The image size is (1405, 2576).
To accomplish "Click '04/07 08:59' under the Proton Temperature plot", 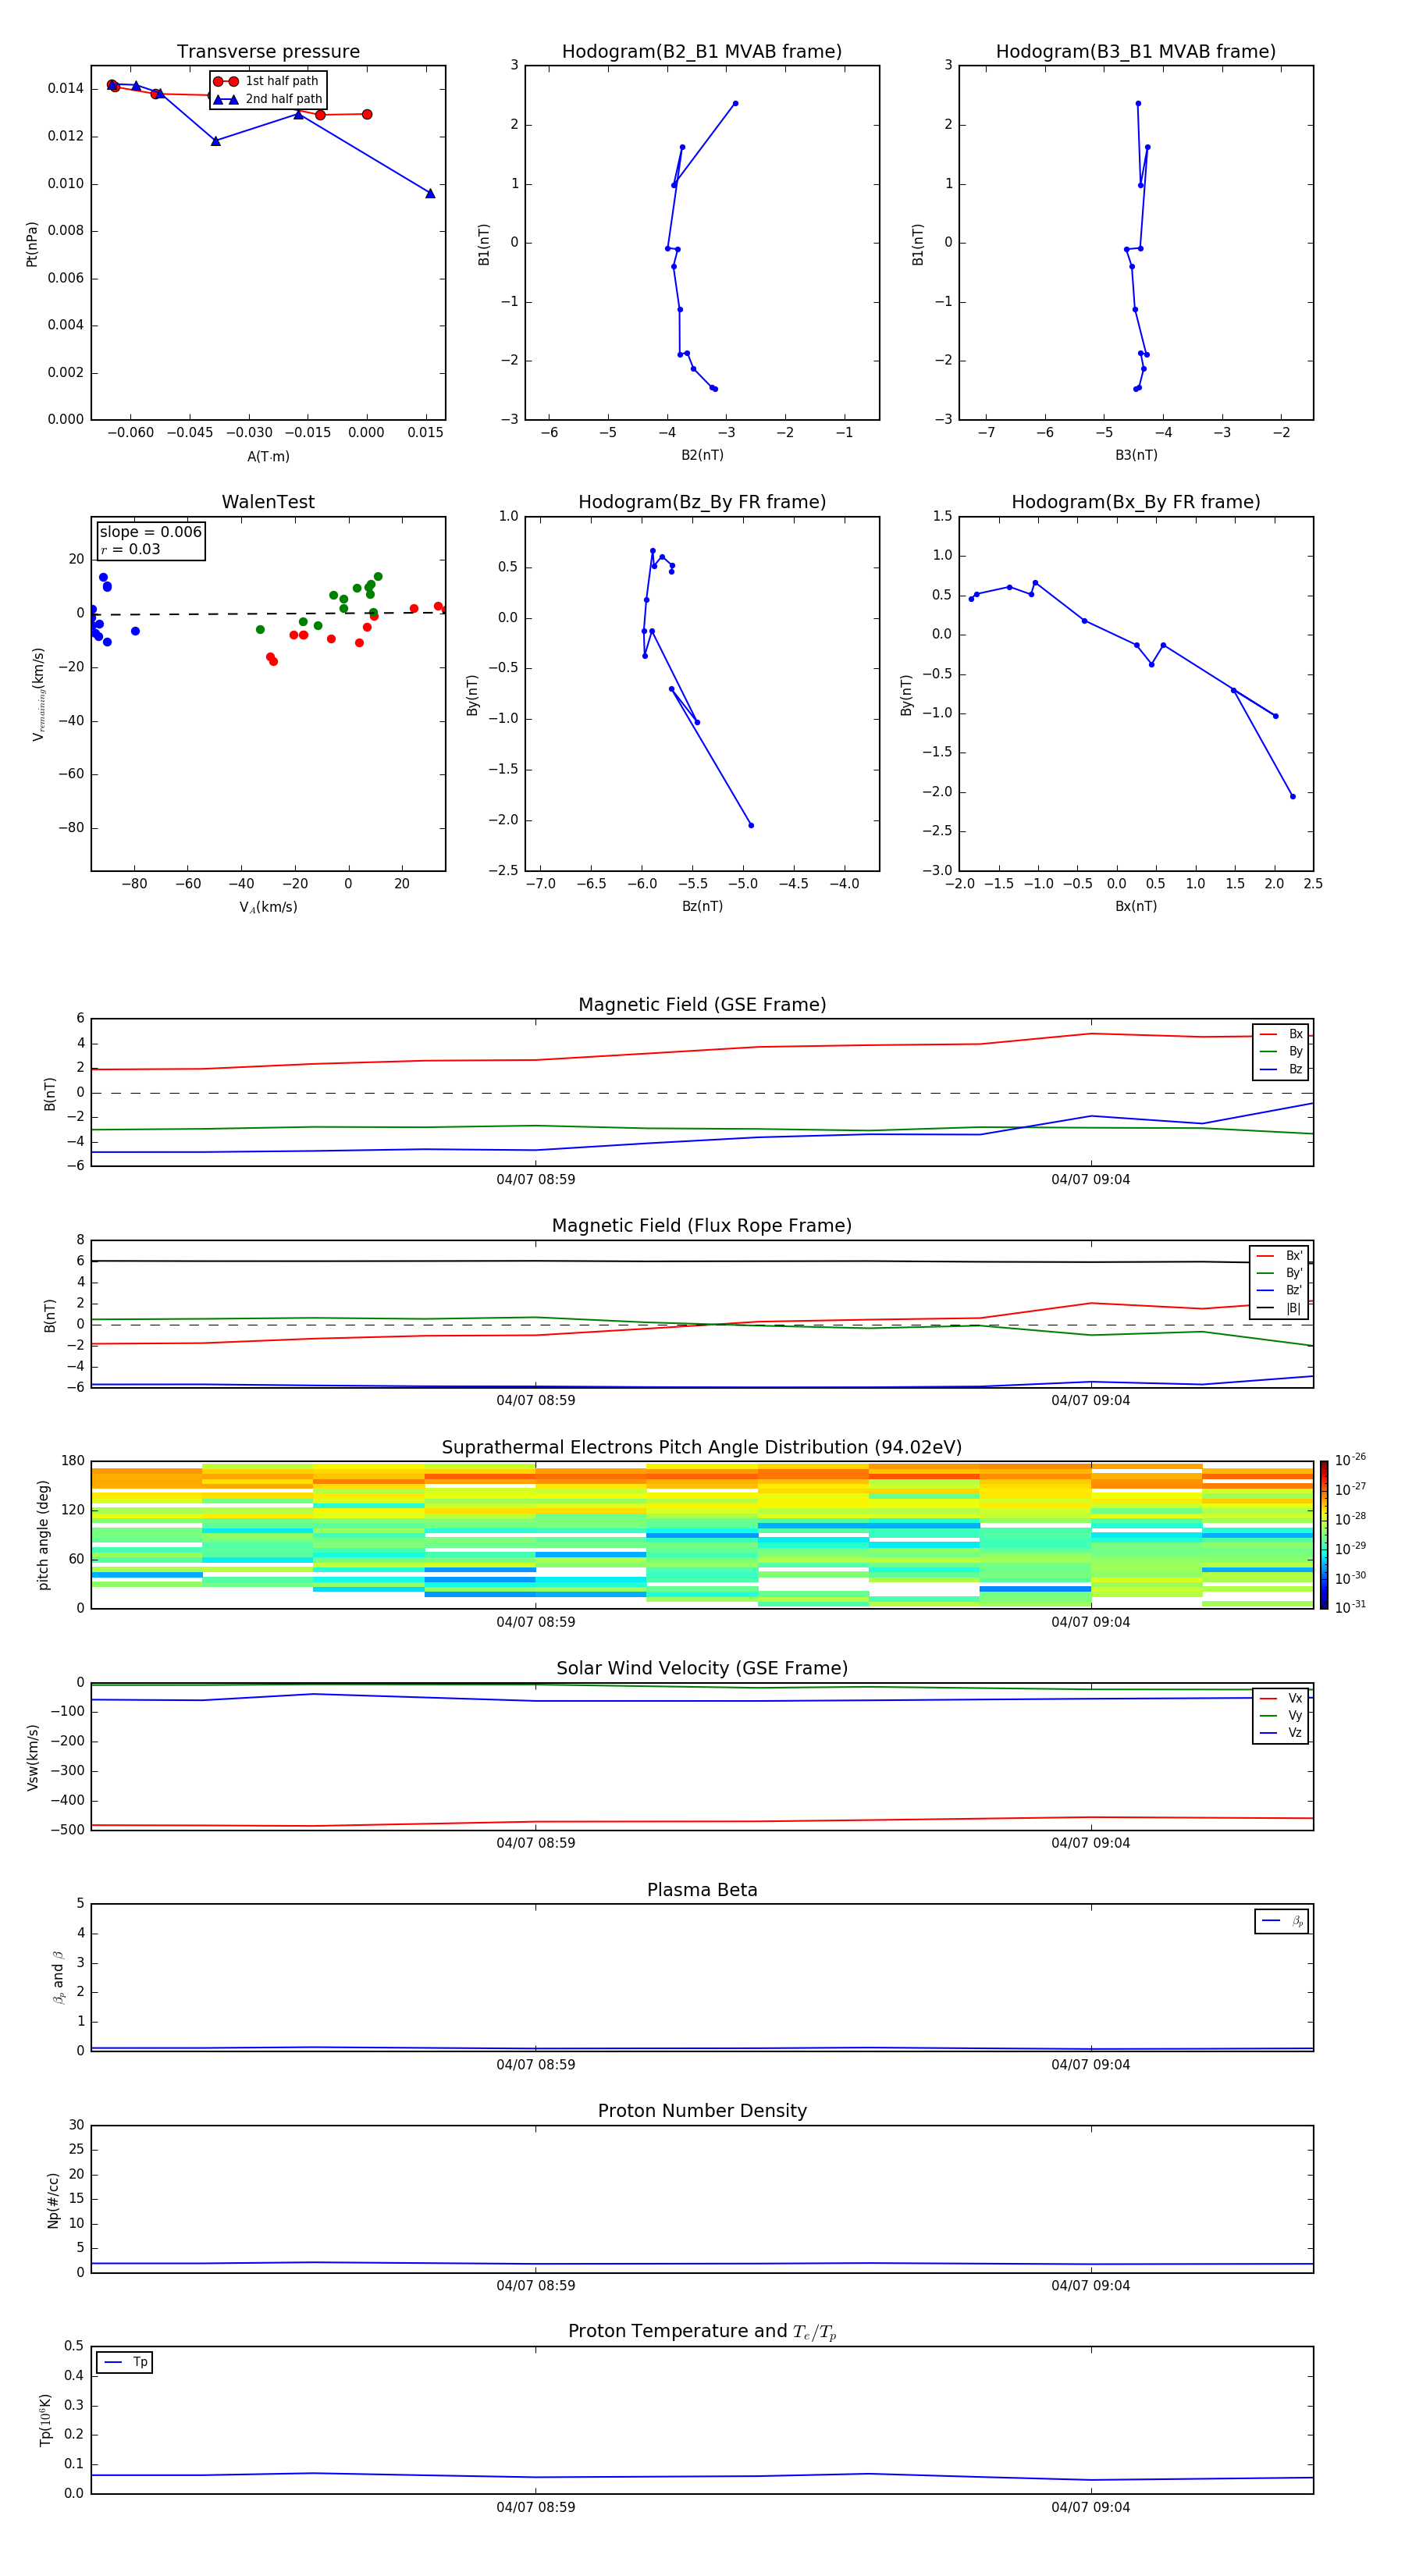I will (536, 2507).
